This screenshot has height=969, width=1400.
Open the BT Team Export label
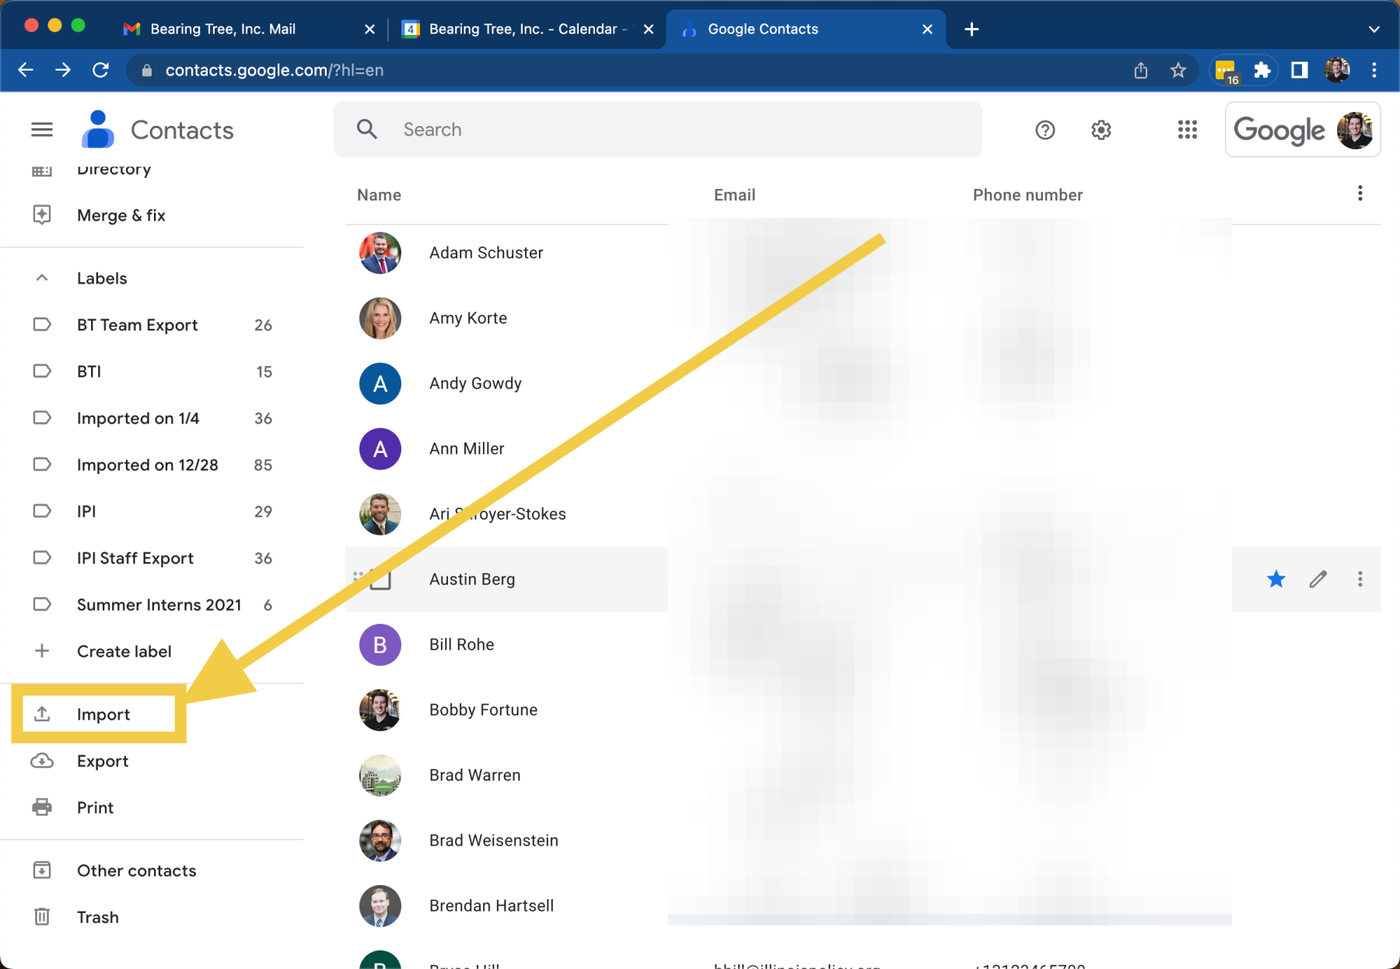pos(137,325)
